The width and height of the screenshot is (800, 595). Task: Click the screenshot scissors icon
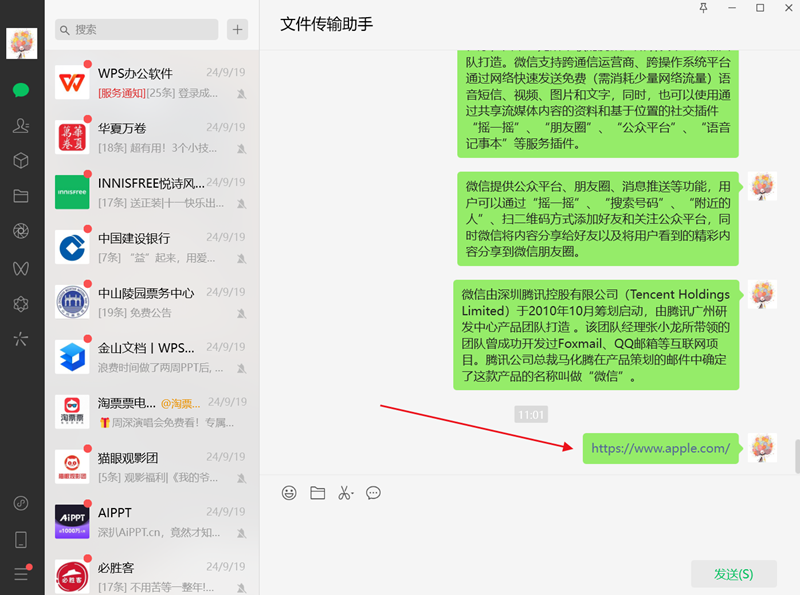pyautogui.click(x=345, y=493)
